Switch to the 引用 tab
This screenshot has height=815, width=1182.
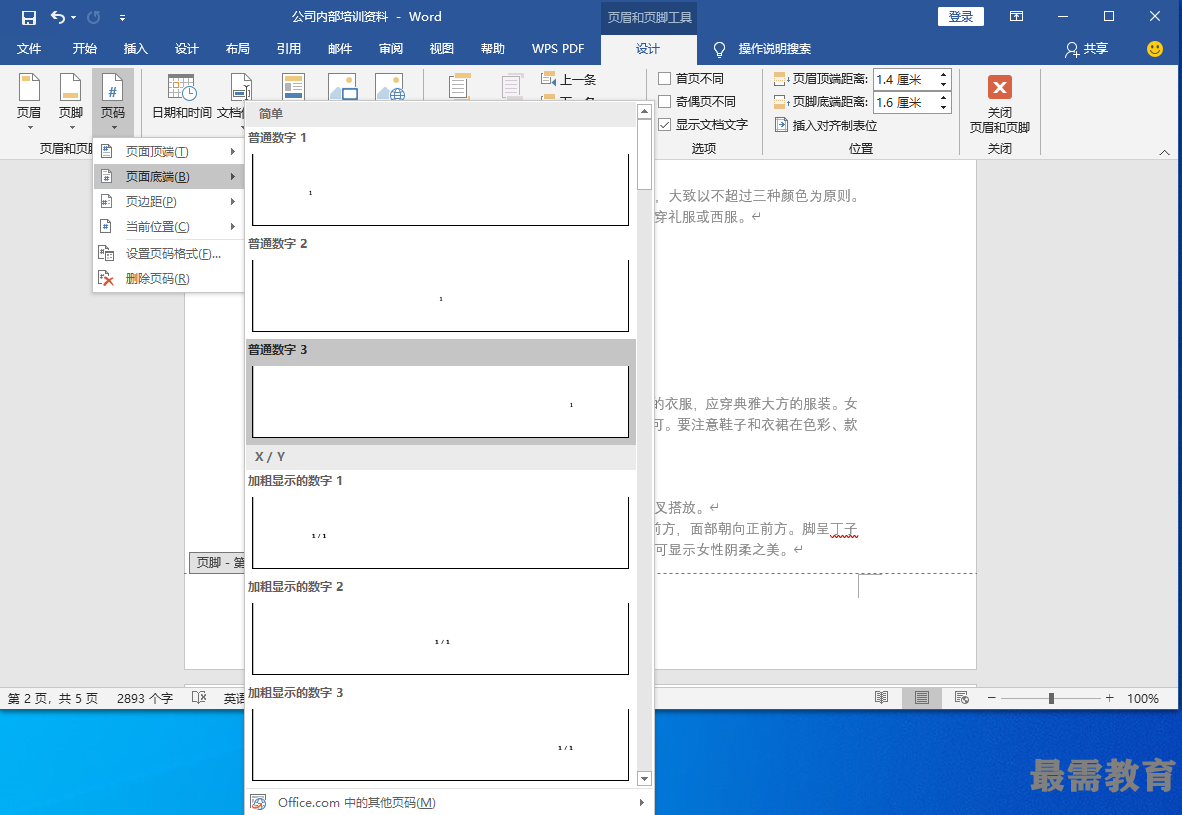289,49
